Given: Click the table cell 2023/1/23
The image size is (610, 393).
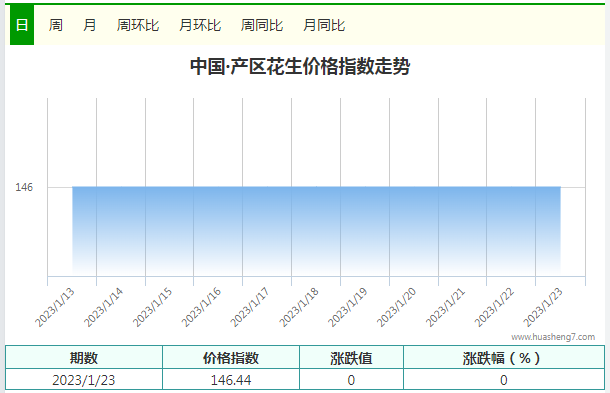Looking at the screenshot, I should 84,380.
